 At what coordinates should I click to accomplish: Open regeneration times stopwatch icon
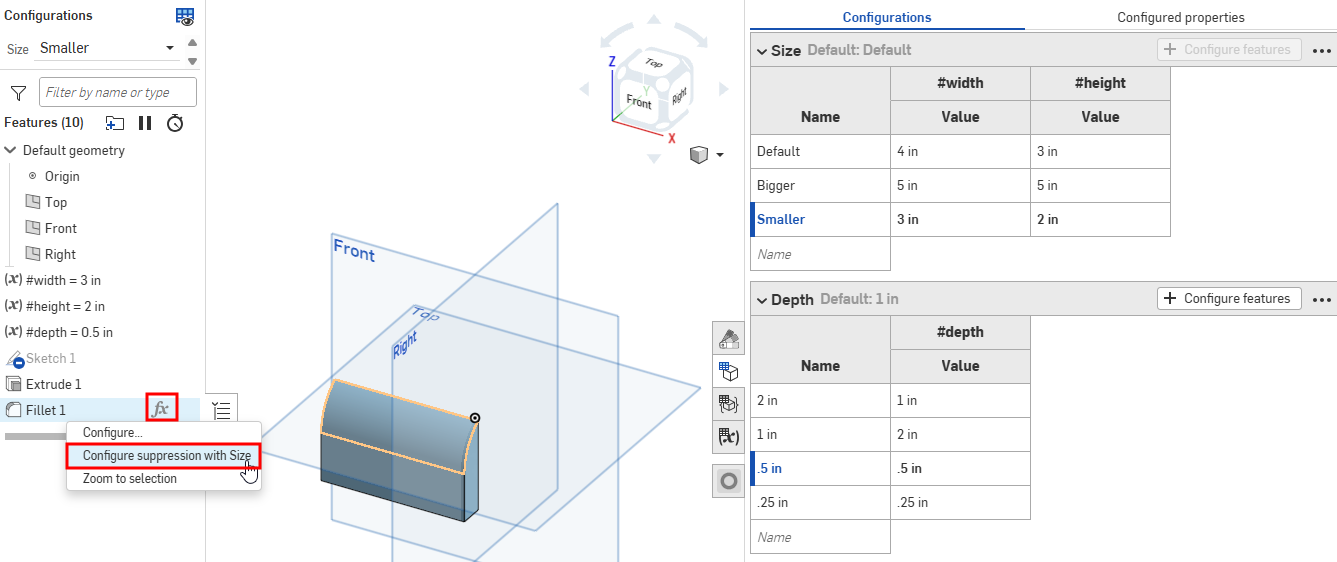(175, 123)
